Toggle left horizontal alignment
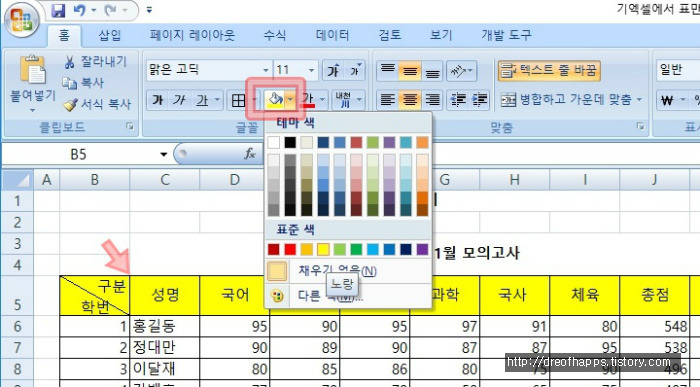The width and height of the screenshot is (700, 387). pos(388,100)
